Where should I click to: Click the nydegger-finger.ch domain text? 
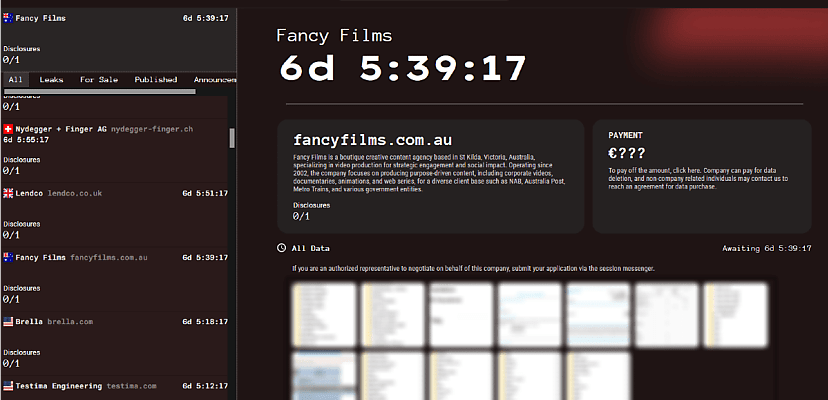(152, 129)
